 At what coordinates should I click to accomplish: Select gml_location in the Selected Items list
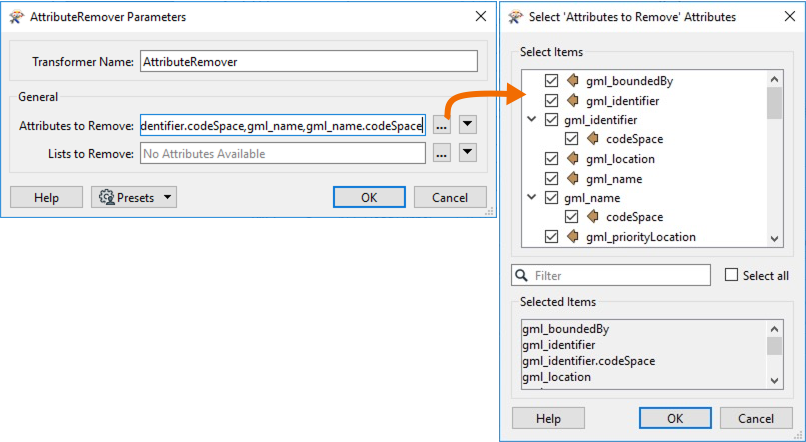(556, 377)
